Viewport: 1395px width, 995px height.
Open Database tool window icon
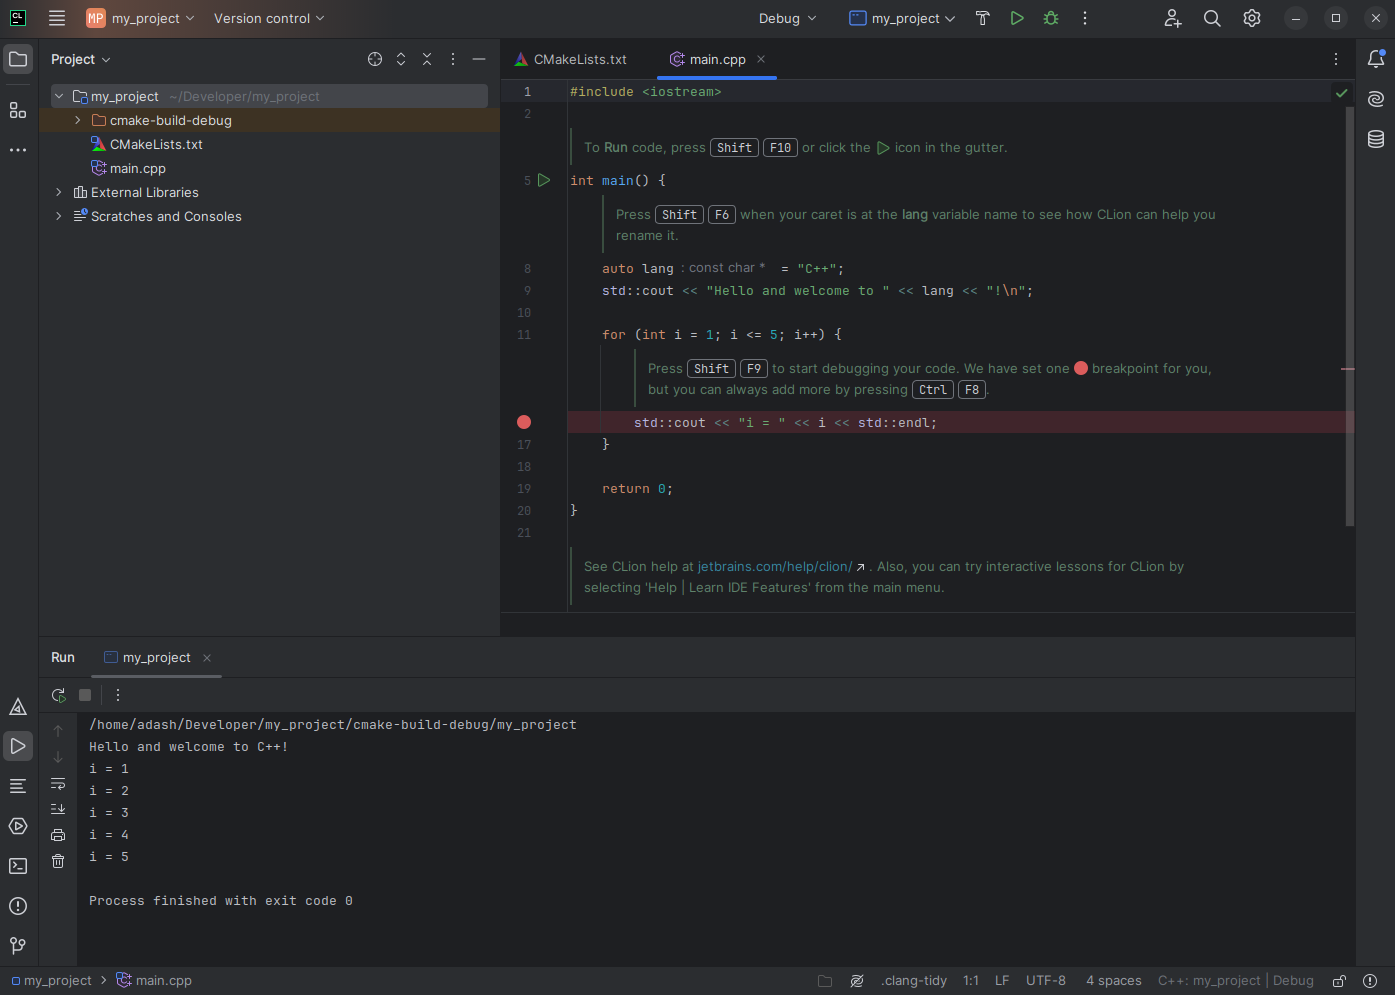pos(1376,139)
